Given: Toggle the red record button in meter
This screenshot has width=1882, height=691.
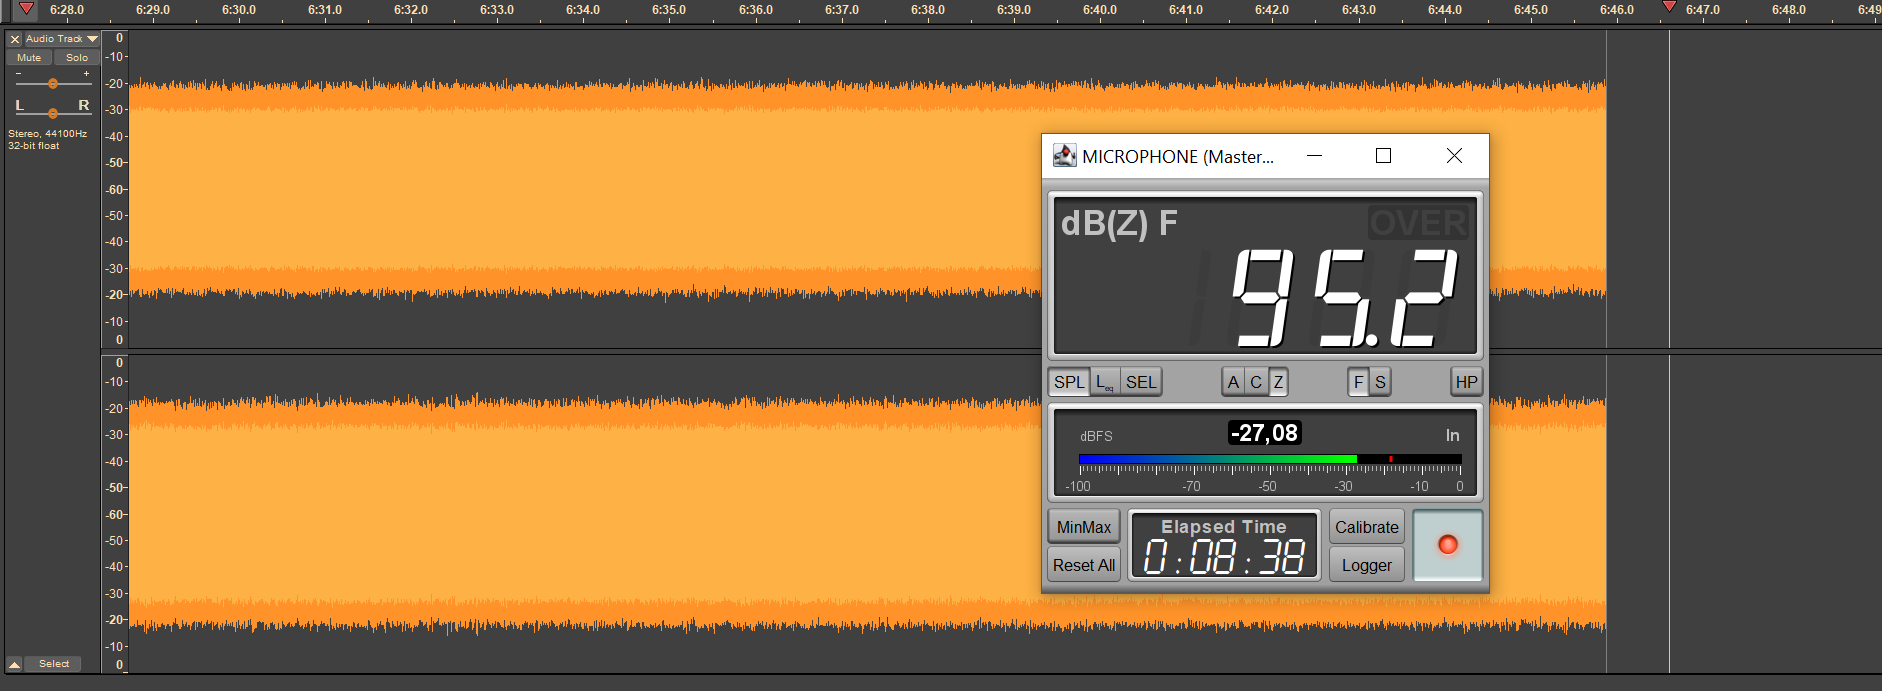Looking at the screenshot, I should [1447, 545].
